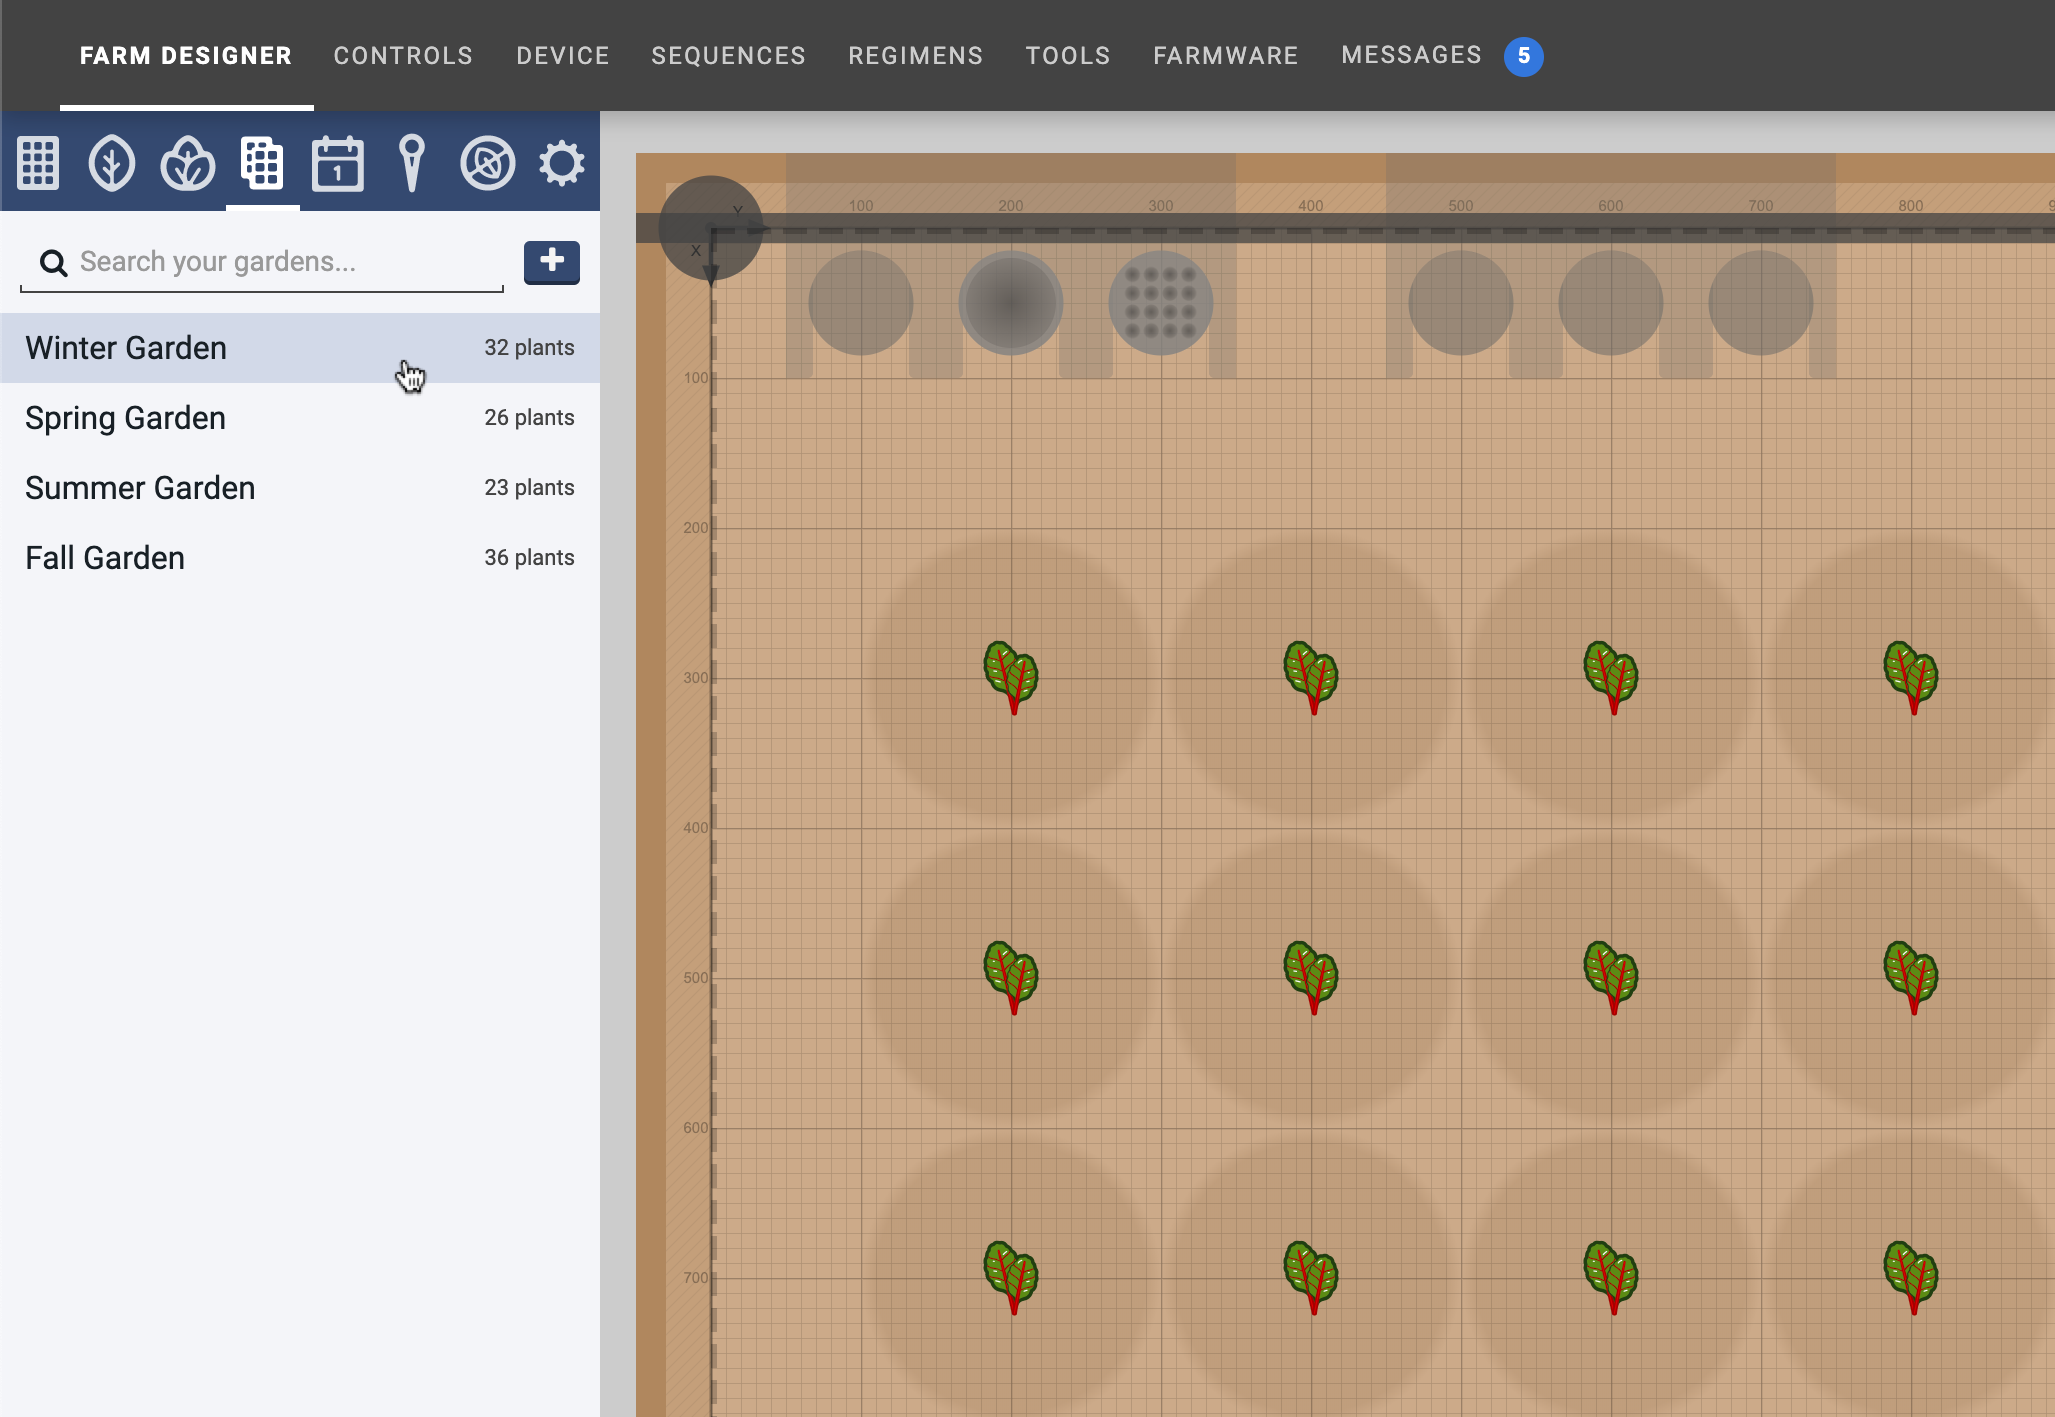
Task: Open the Groups panel icon
Action: 187,163
